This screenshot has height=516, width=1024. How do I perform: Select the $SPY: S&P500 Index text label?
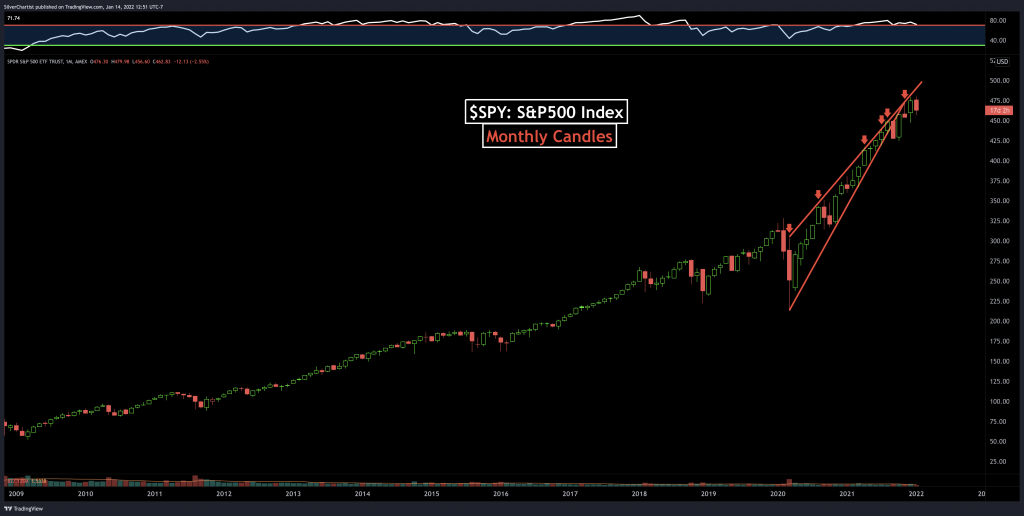click(547, 112)
